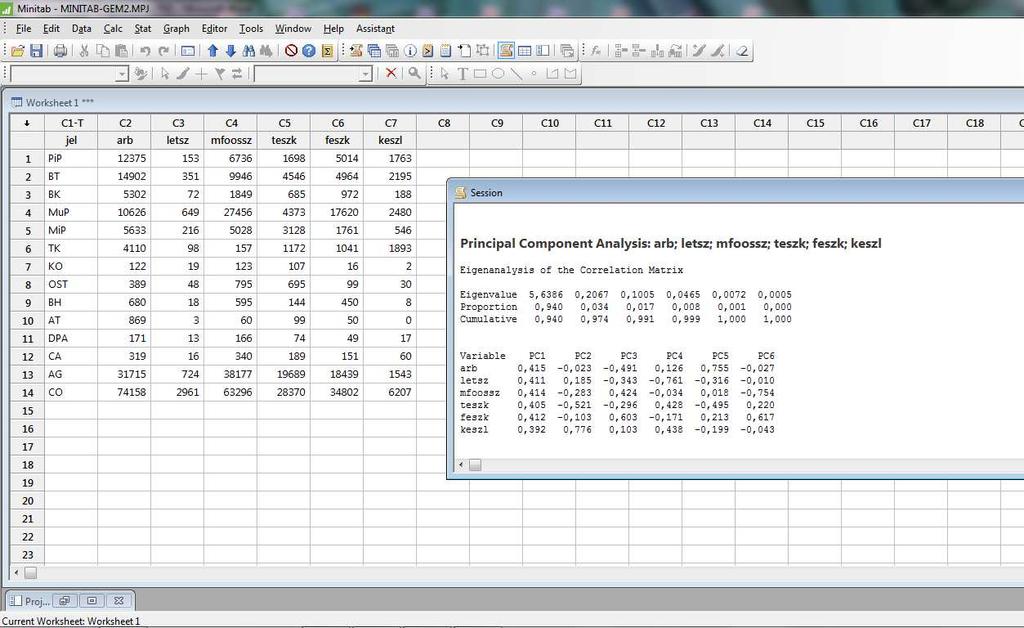Open the Editor menu
The height and width of the screenshot is (628, 1024).
214,29
